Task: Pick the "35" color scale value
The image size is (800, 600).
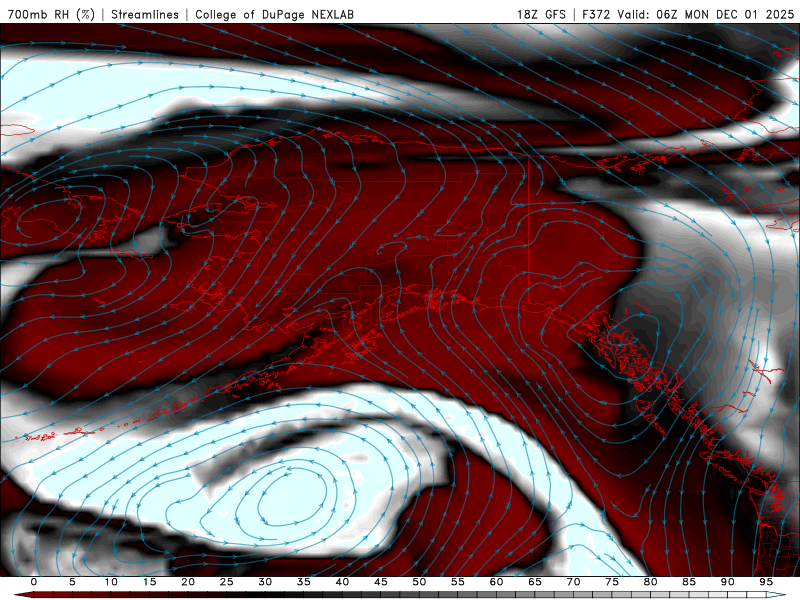Action: point(304,582)
